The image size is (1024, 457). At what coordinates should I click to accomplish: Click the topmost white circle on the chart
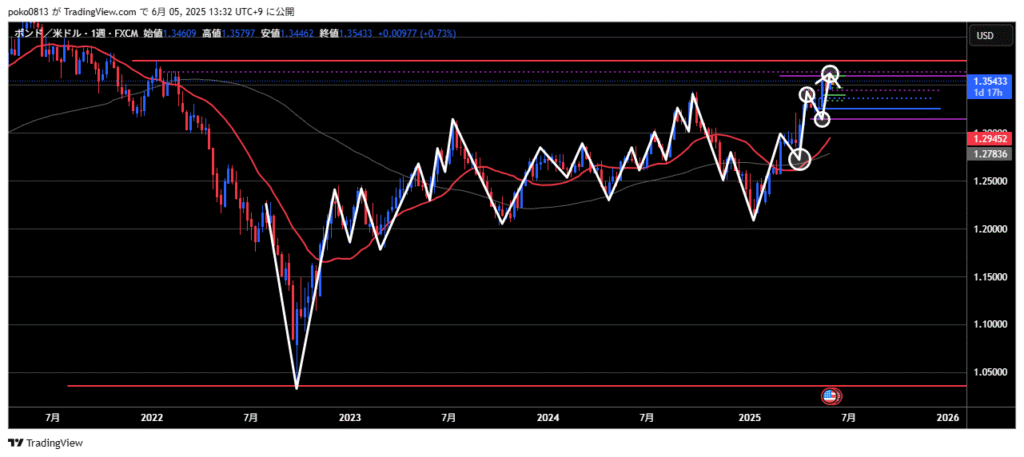(830, 74)
